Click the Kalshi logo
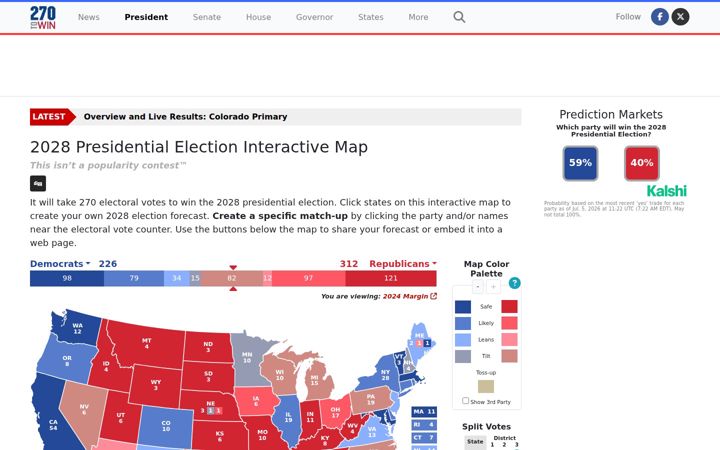Screen dimensions: 720x450 tap(666, 191)
